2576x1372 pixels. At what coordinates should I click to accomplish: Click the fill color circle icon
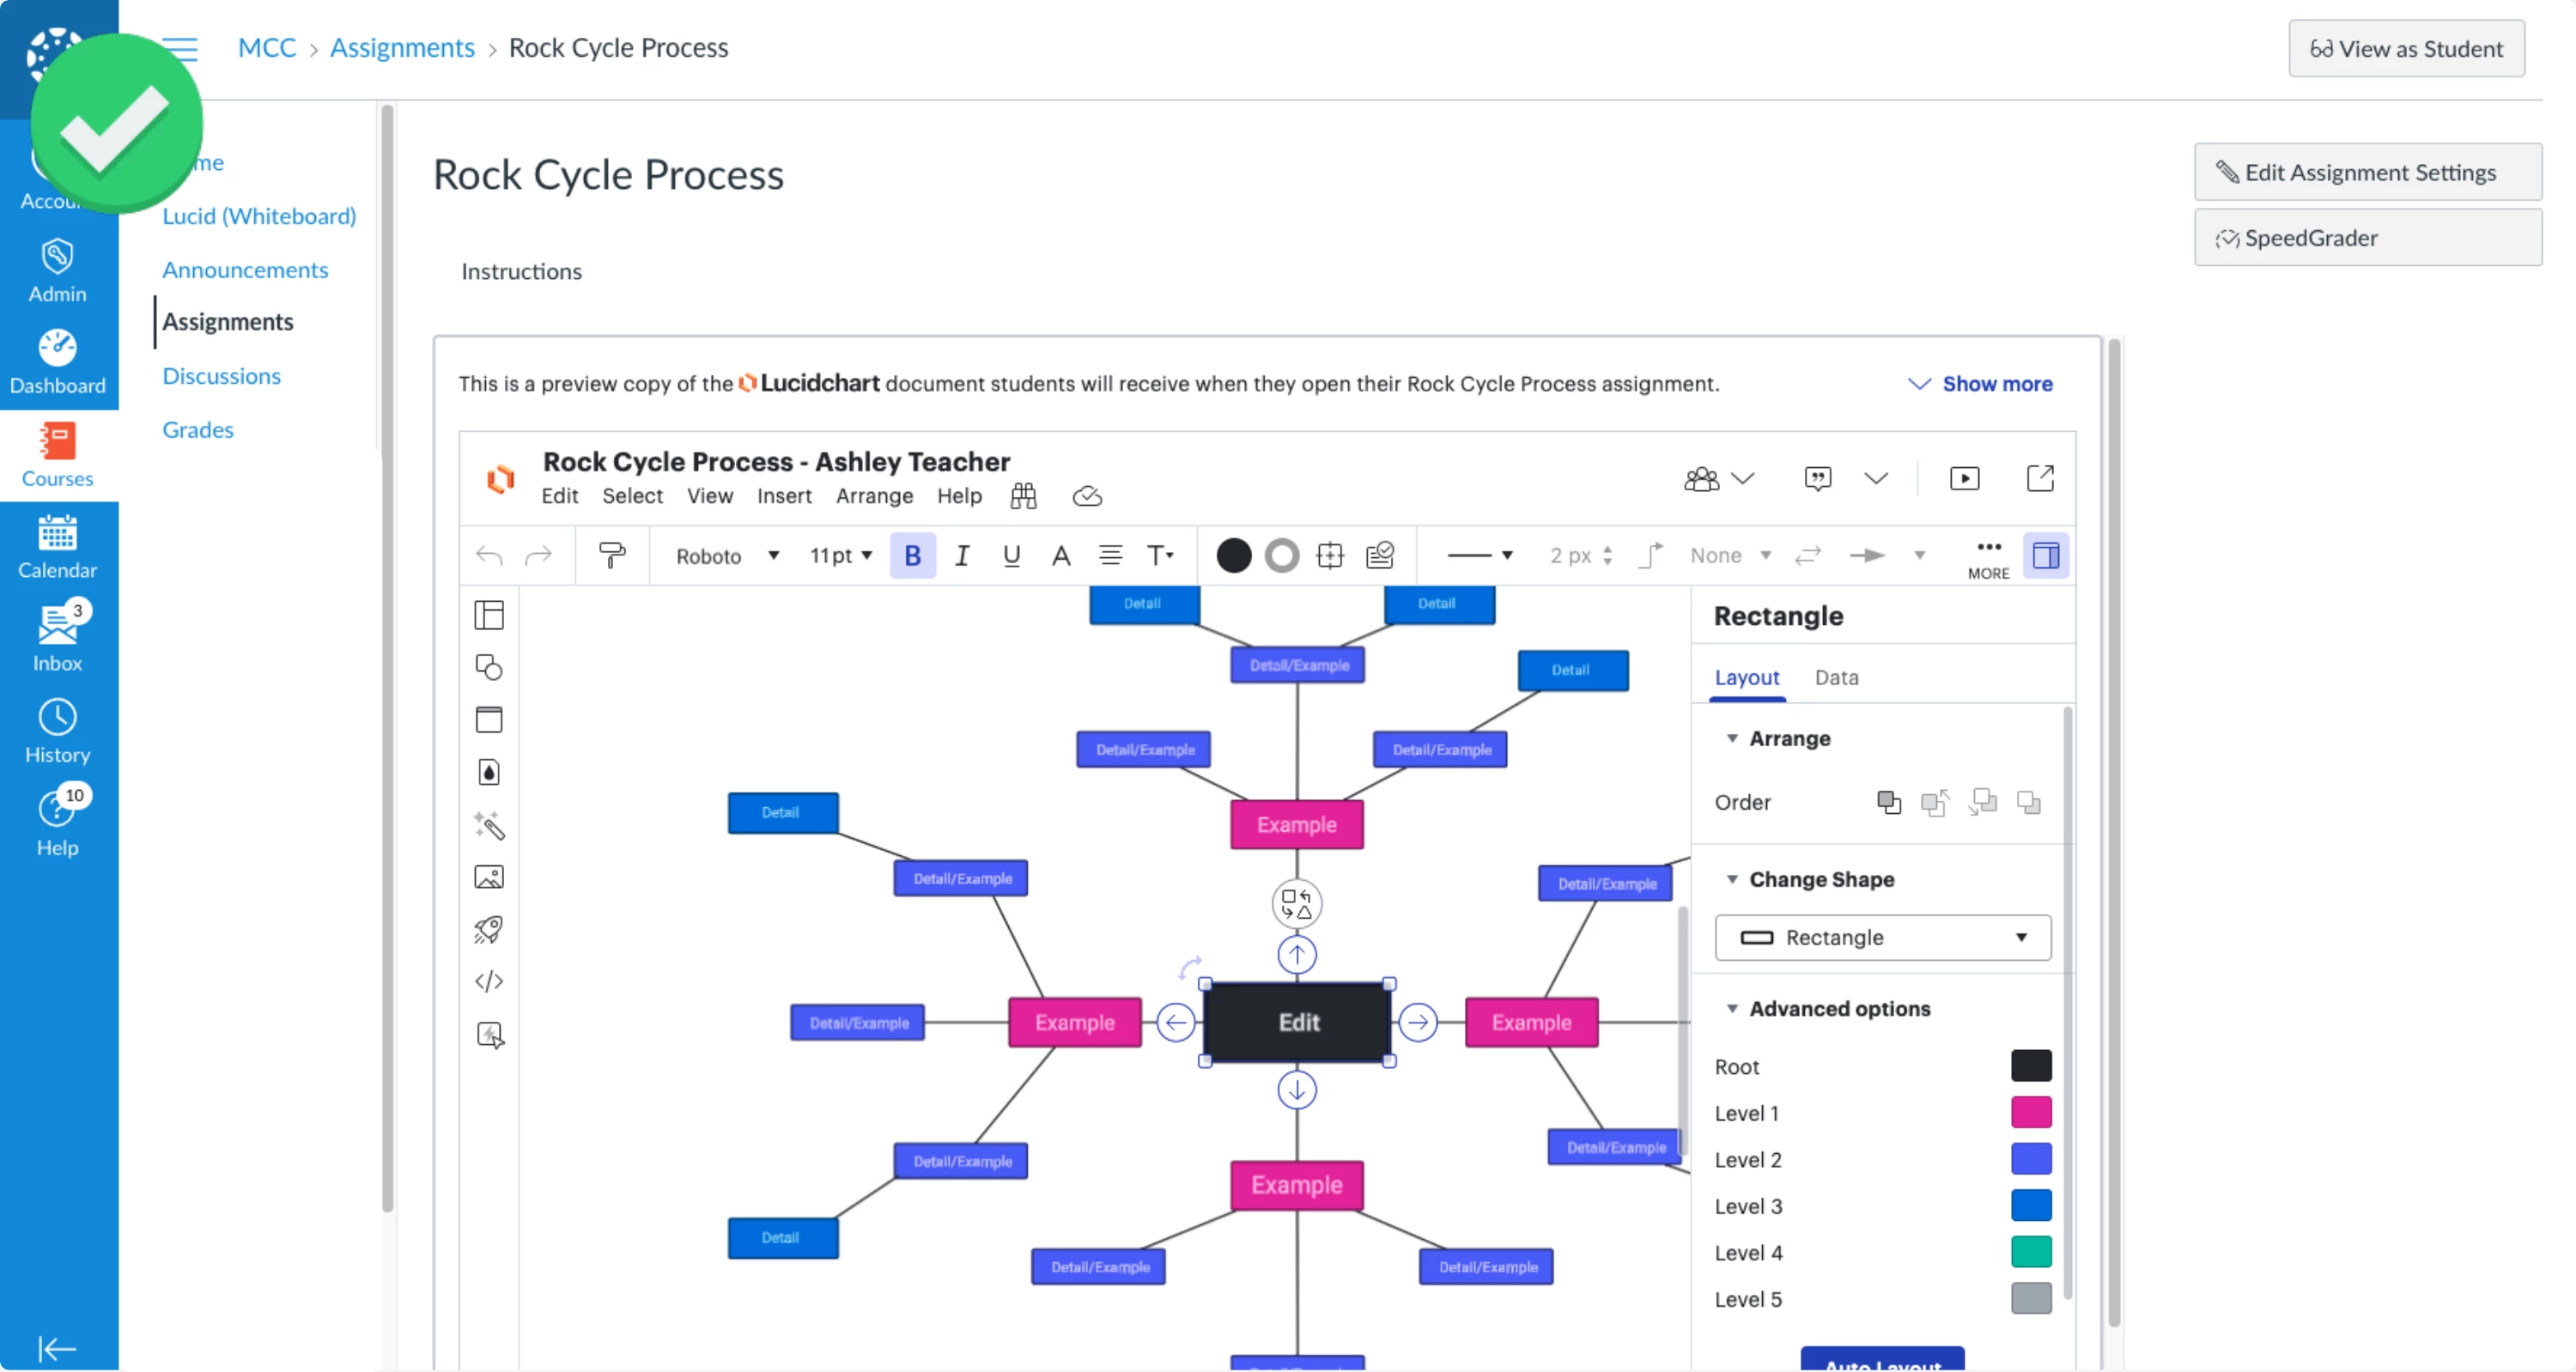pyautogui.click(x=1233, y=555)
